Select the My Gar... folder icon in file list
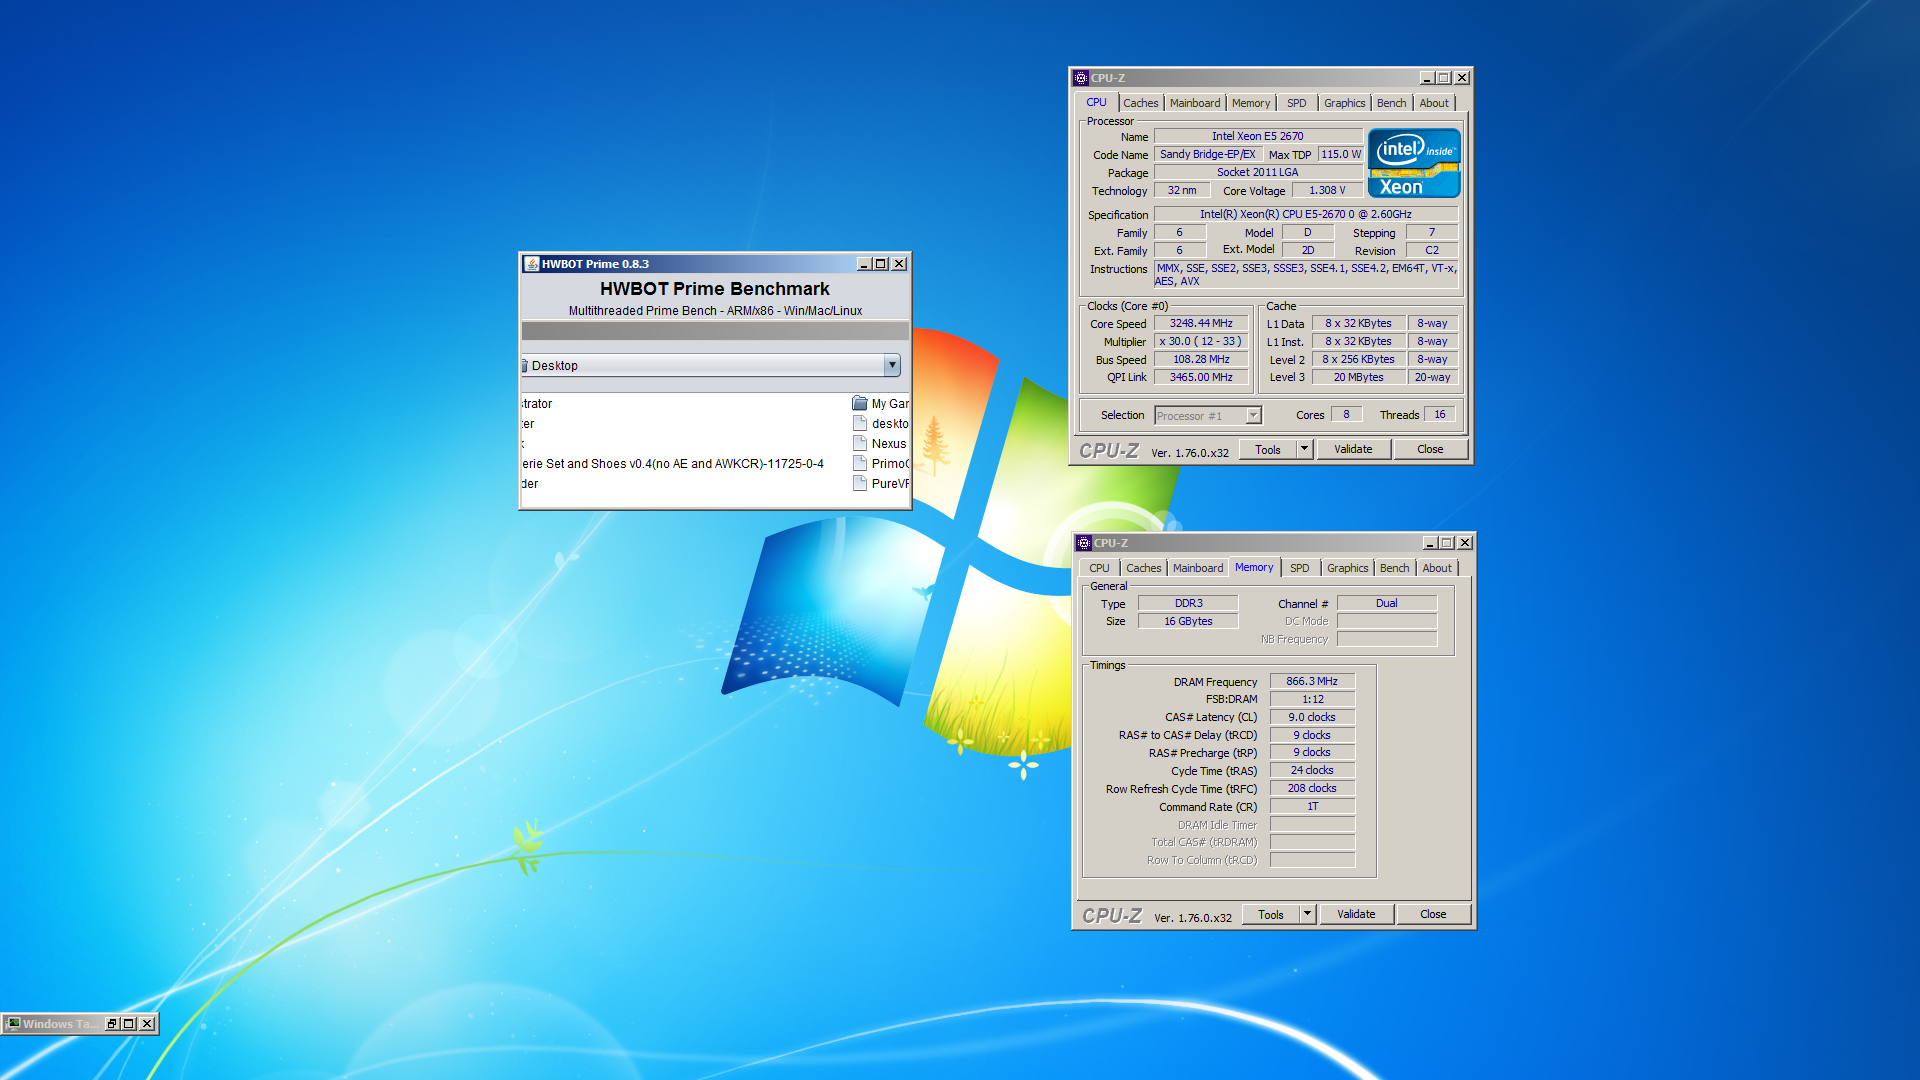This screenshot has height=1080, width=1920. tap(859, 403)
